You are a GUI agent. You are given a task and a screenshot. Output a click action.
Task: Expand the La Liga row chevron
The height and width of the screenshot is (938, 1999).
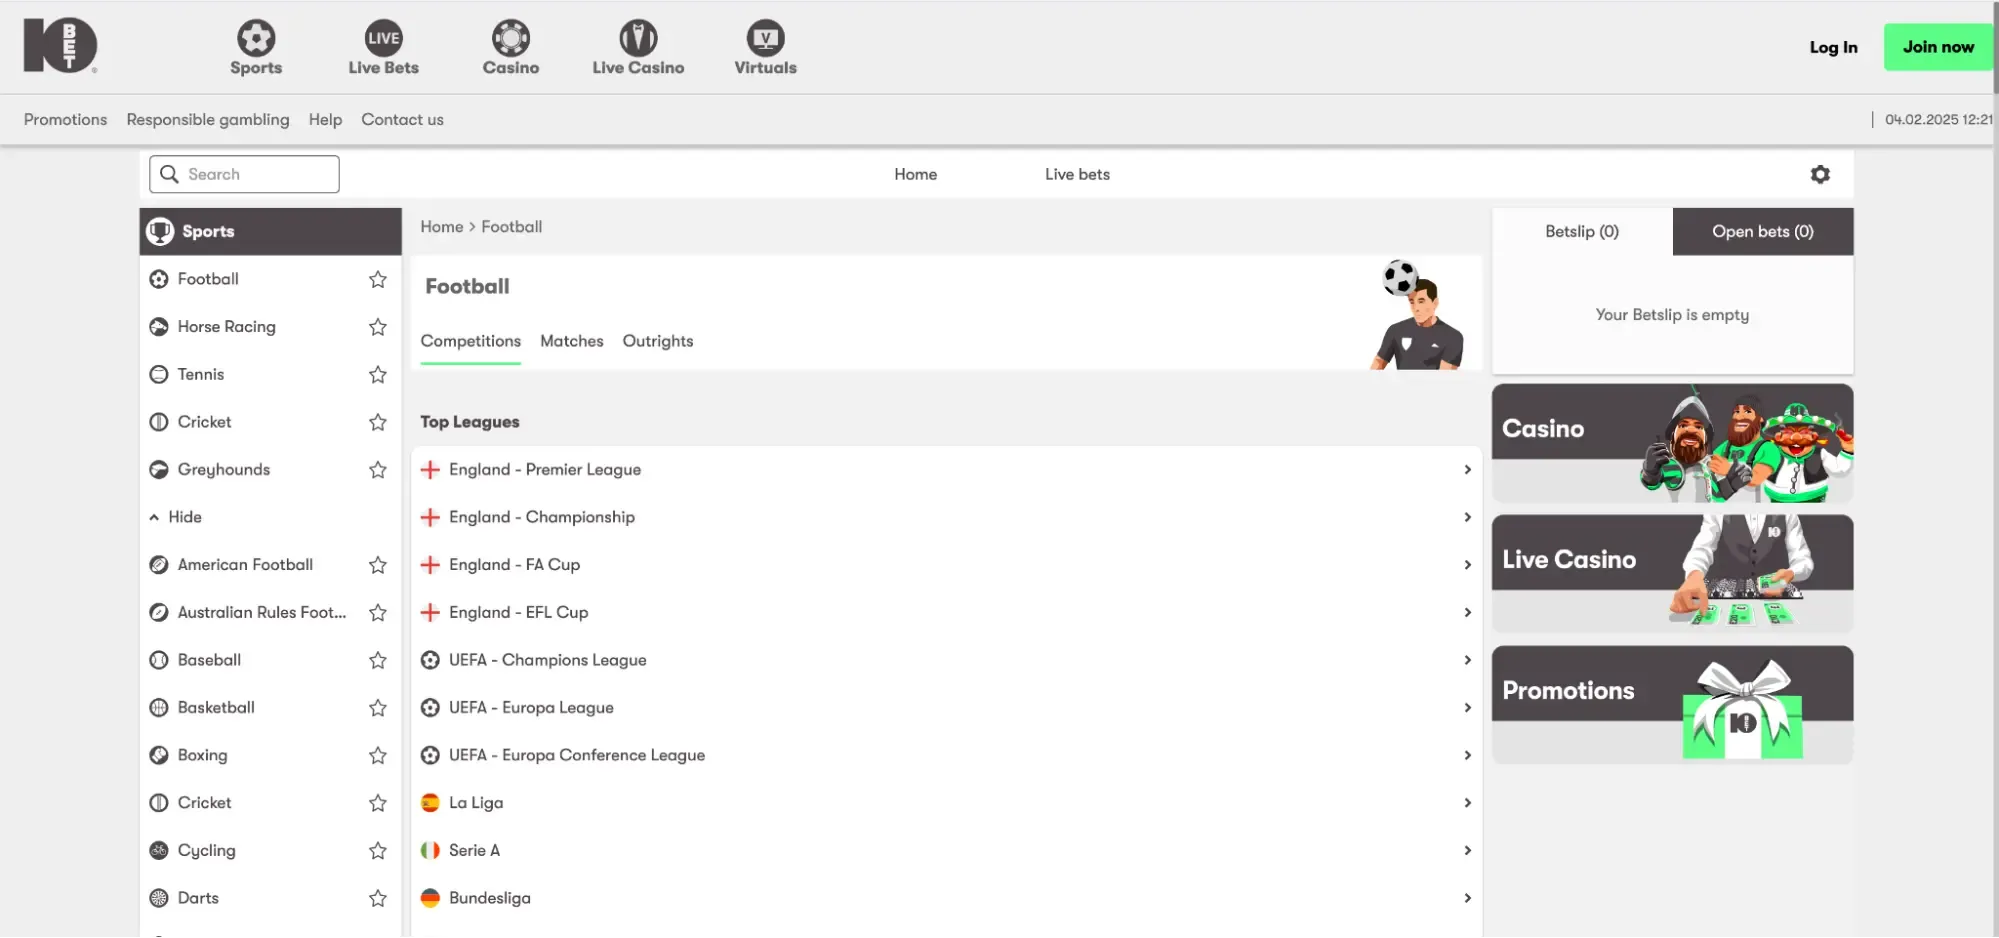pos(1467,803)
